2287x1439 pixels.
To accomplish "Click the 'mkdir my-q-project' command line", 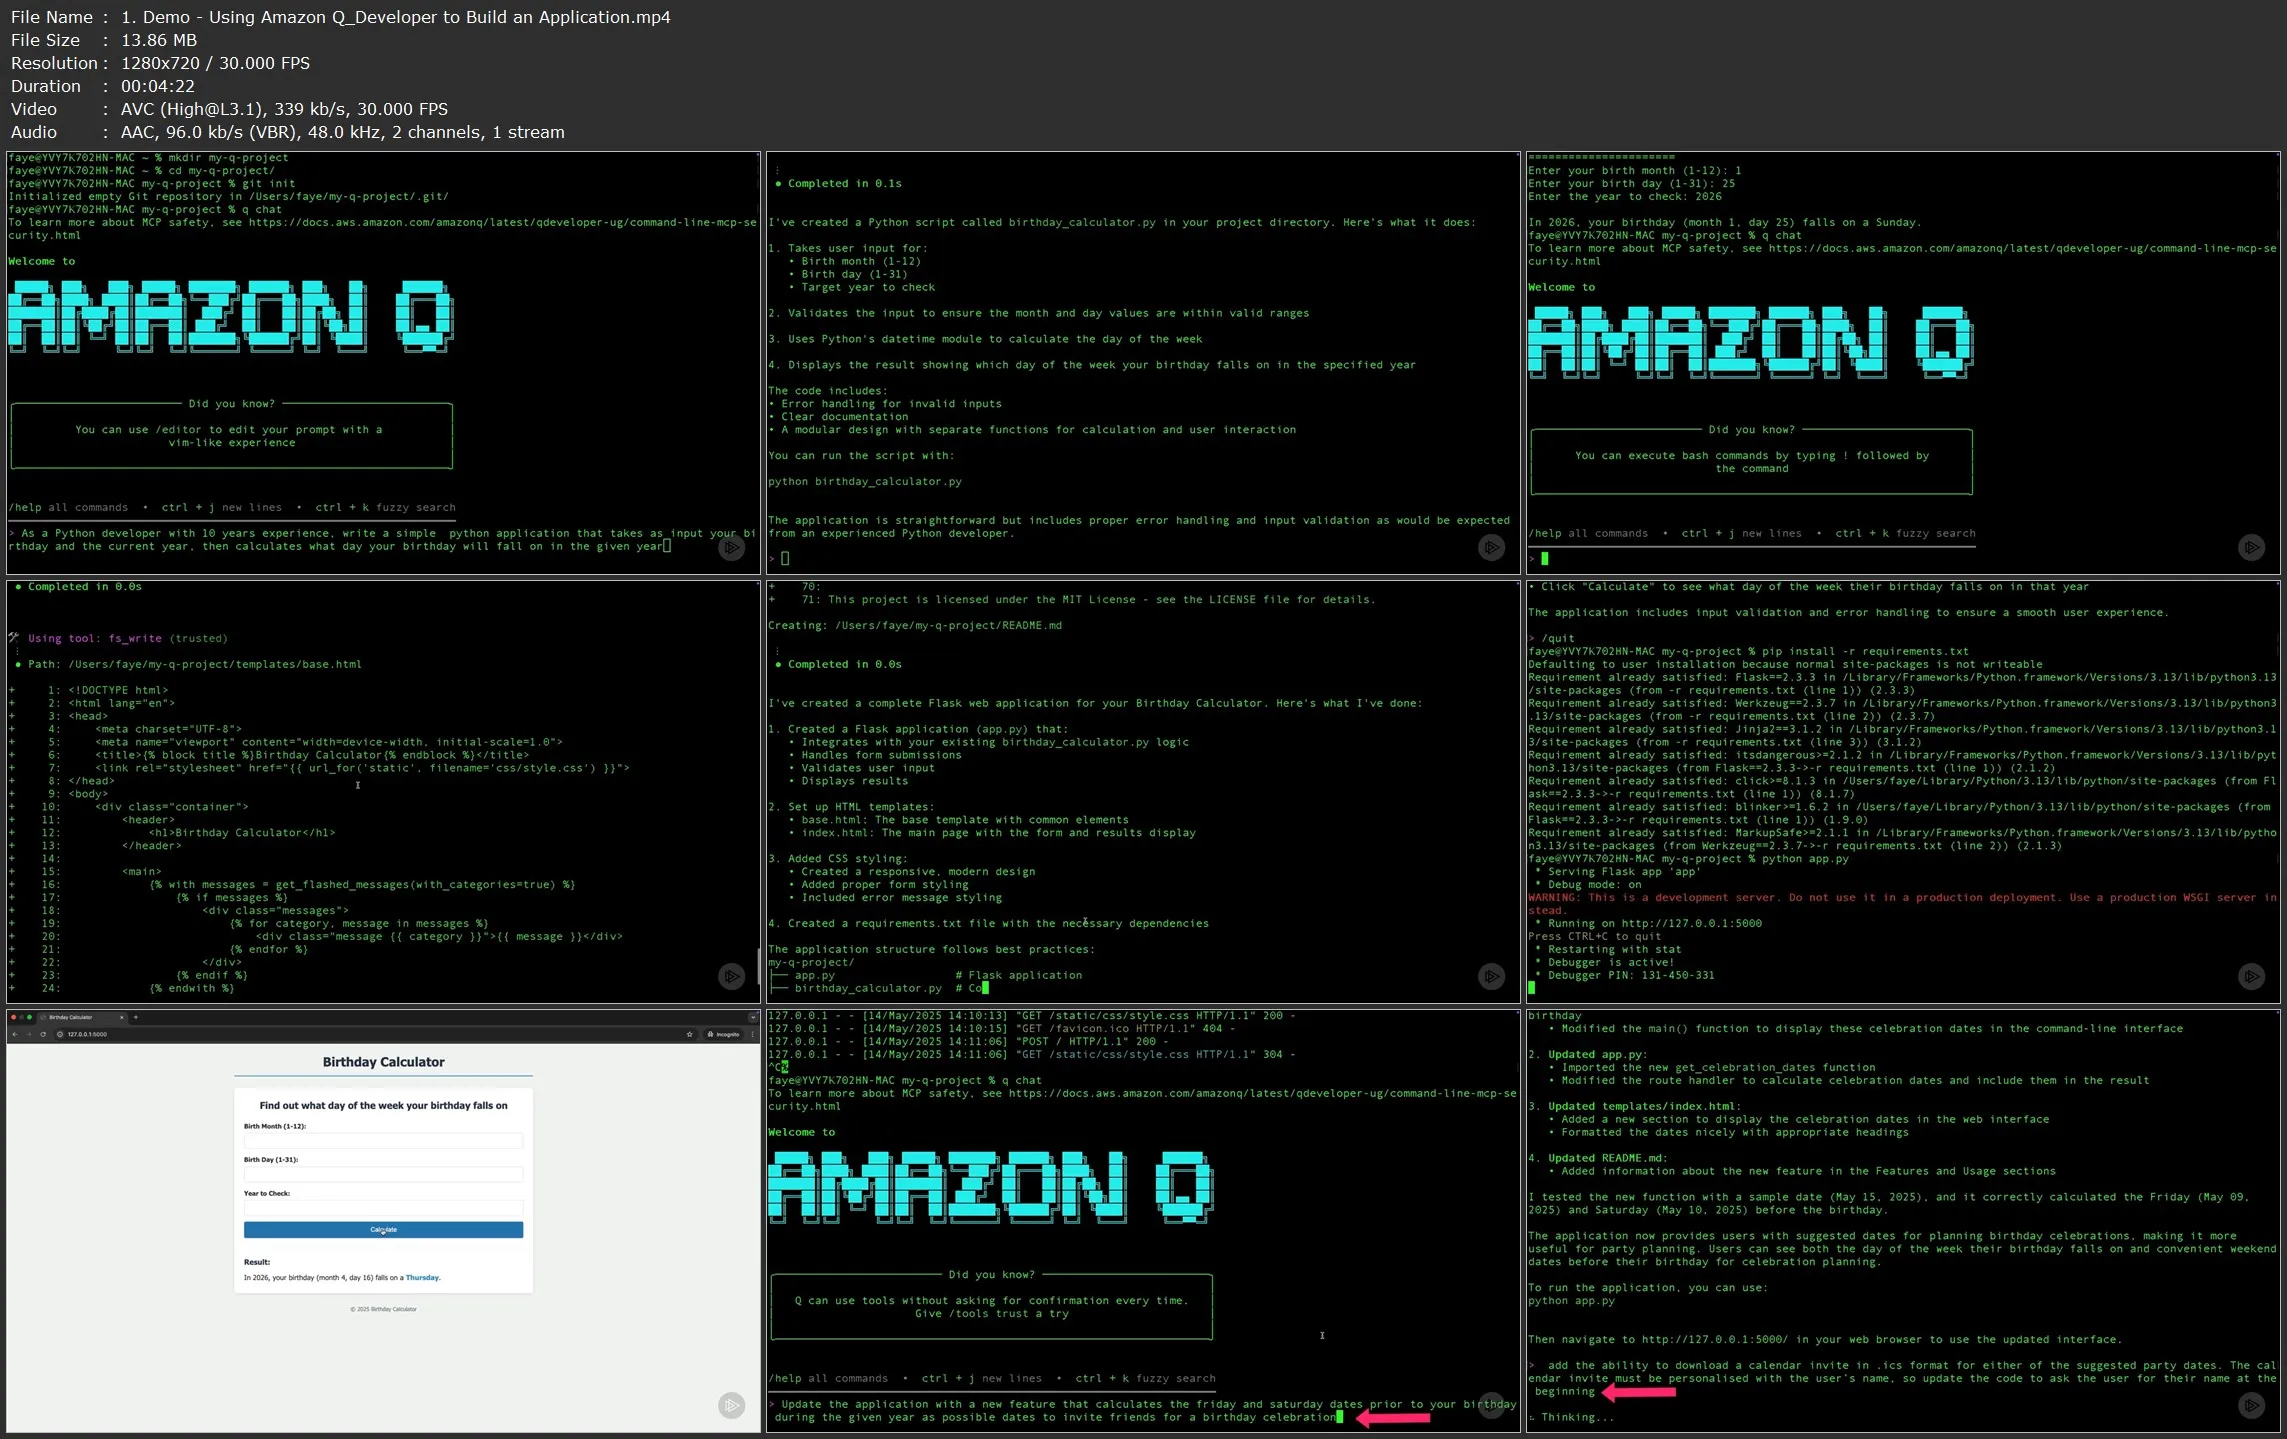I will (x=148, y=158).
